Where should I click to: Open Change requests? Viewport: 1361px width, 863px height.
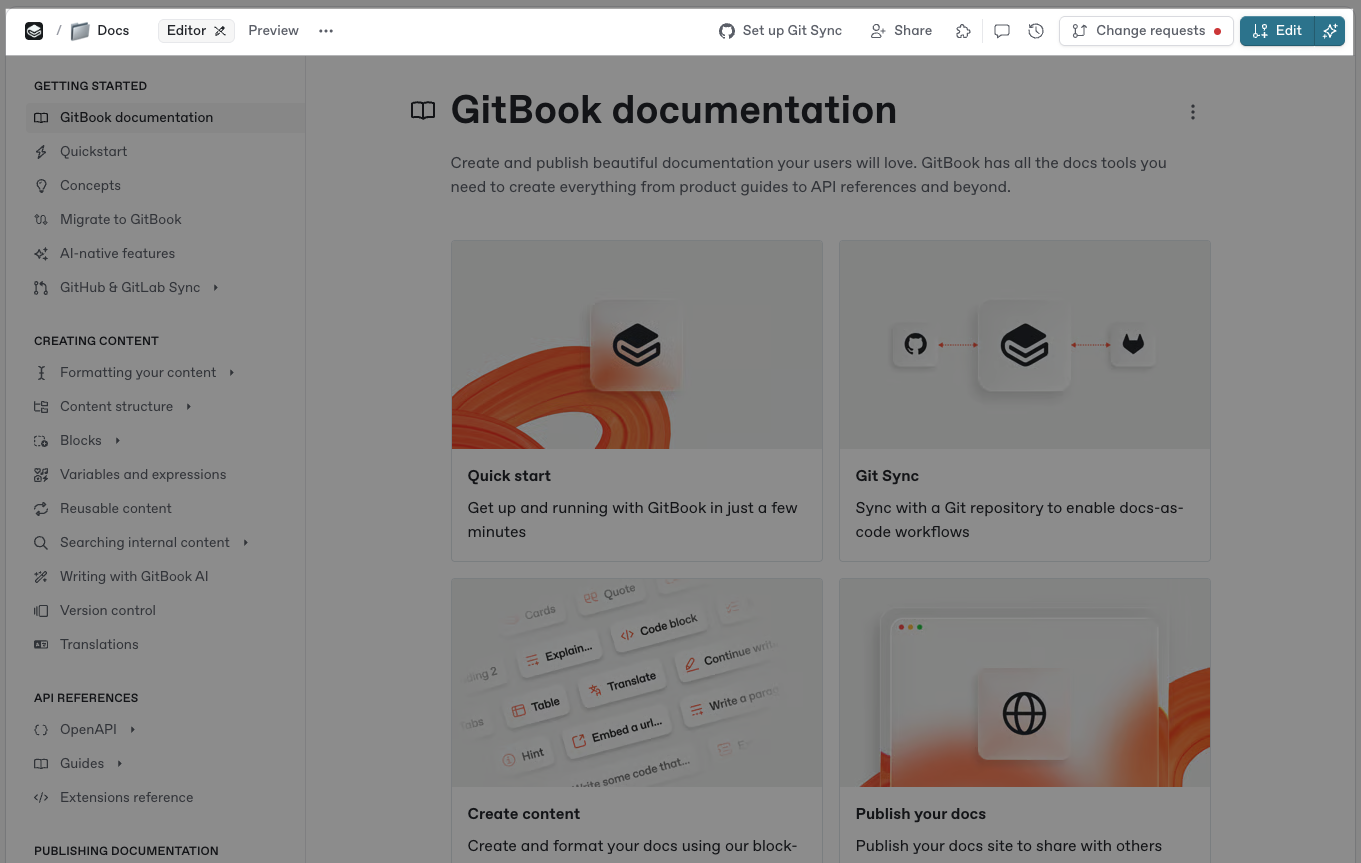(x=1145, y=31)
